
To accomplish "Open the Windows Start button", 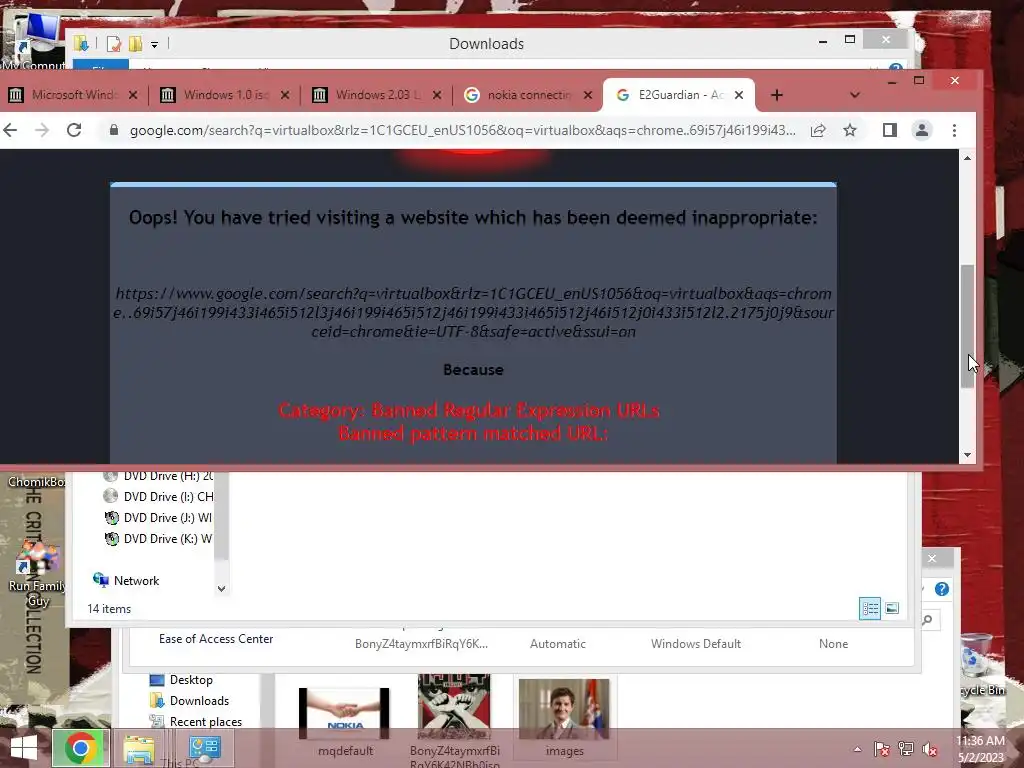I will pos(24,748).
